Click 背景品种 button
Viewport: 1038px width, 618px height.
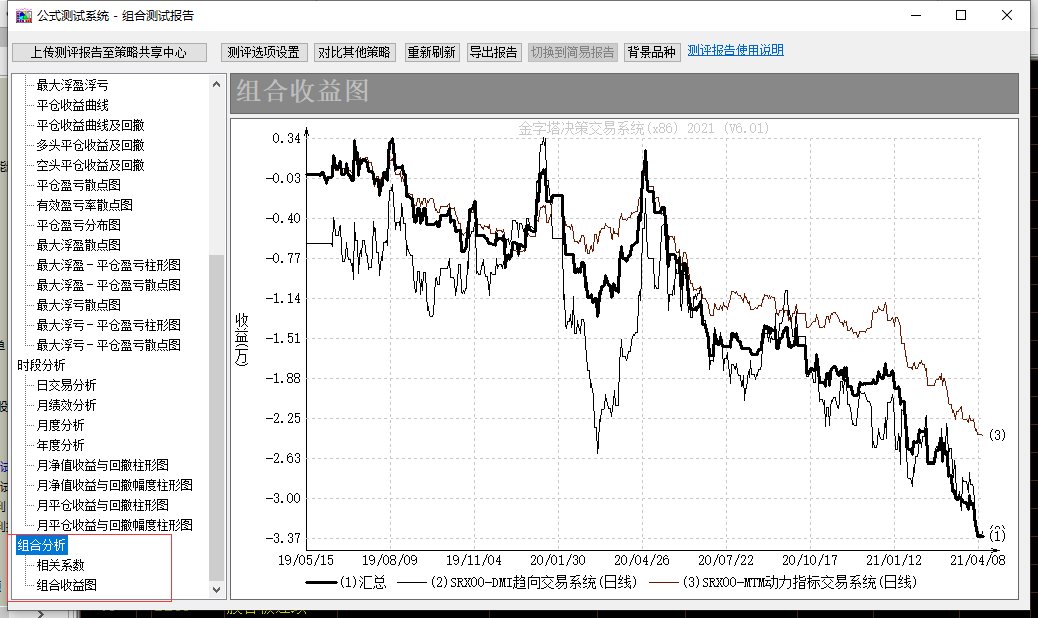(651, 52)
